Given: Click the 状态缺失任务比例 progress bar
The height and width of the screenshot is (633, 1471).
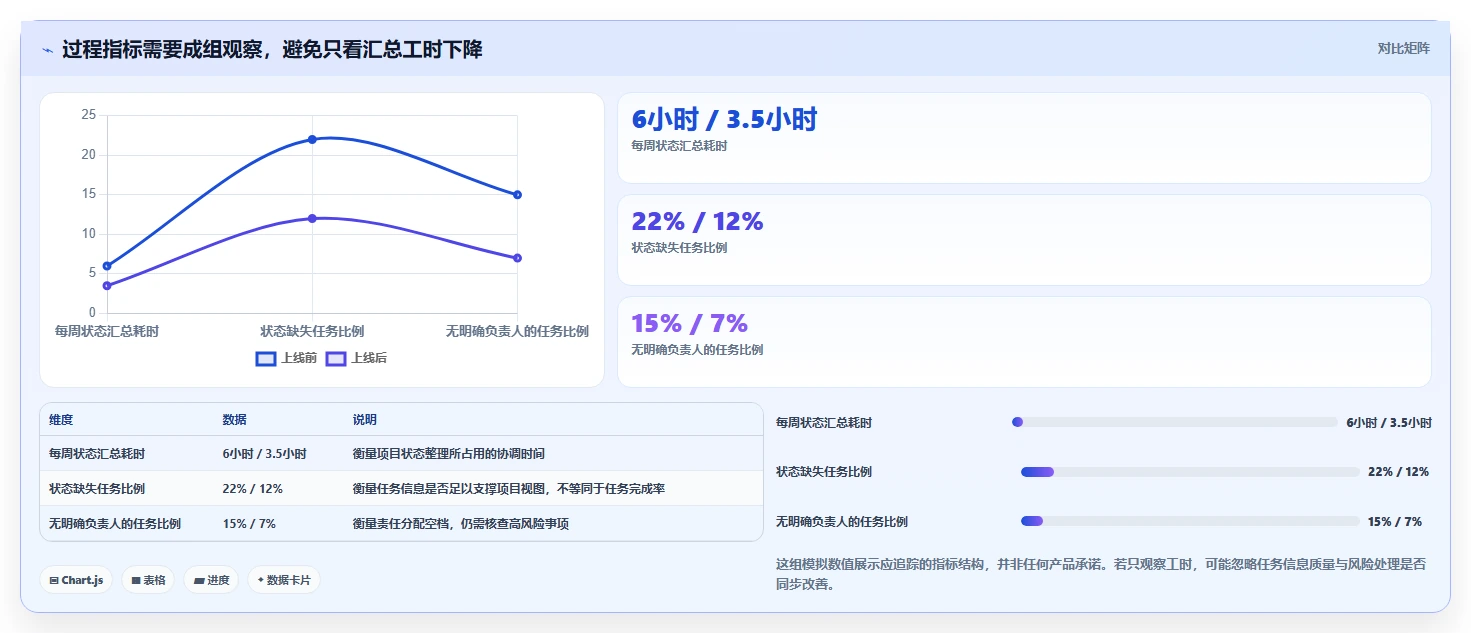Looking at the screenshot, I should point(1190,471).
